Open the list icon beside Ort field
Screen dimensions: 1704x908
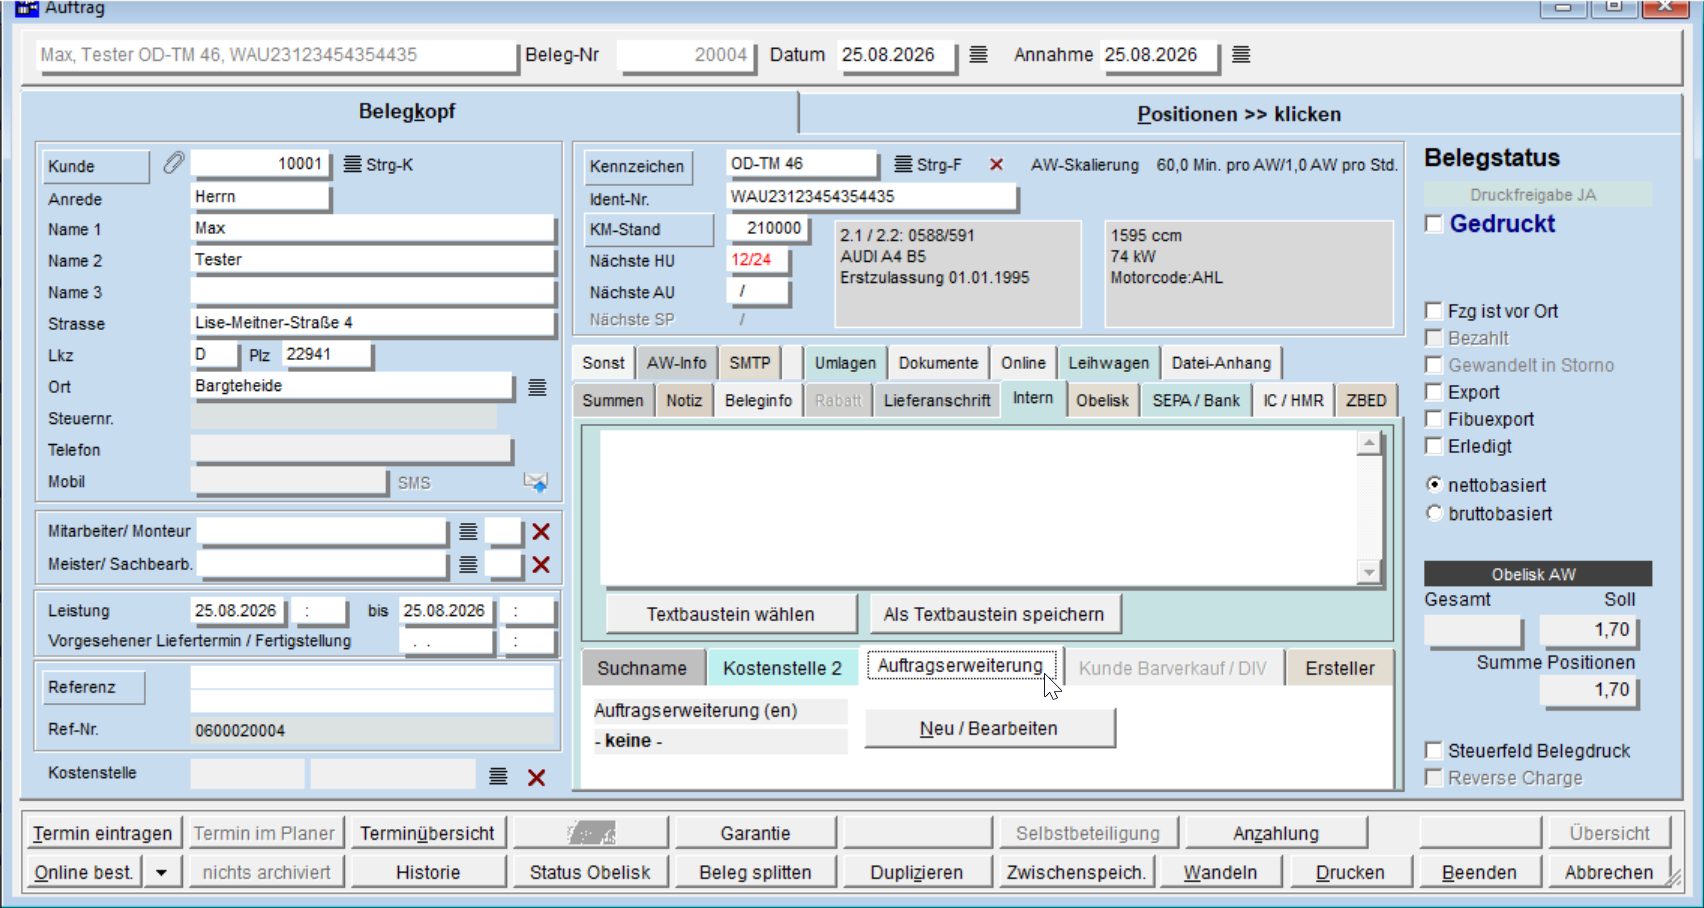(537, 387)
